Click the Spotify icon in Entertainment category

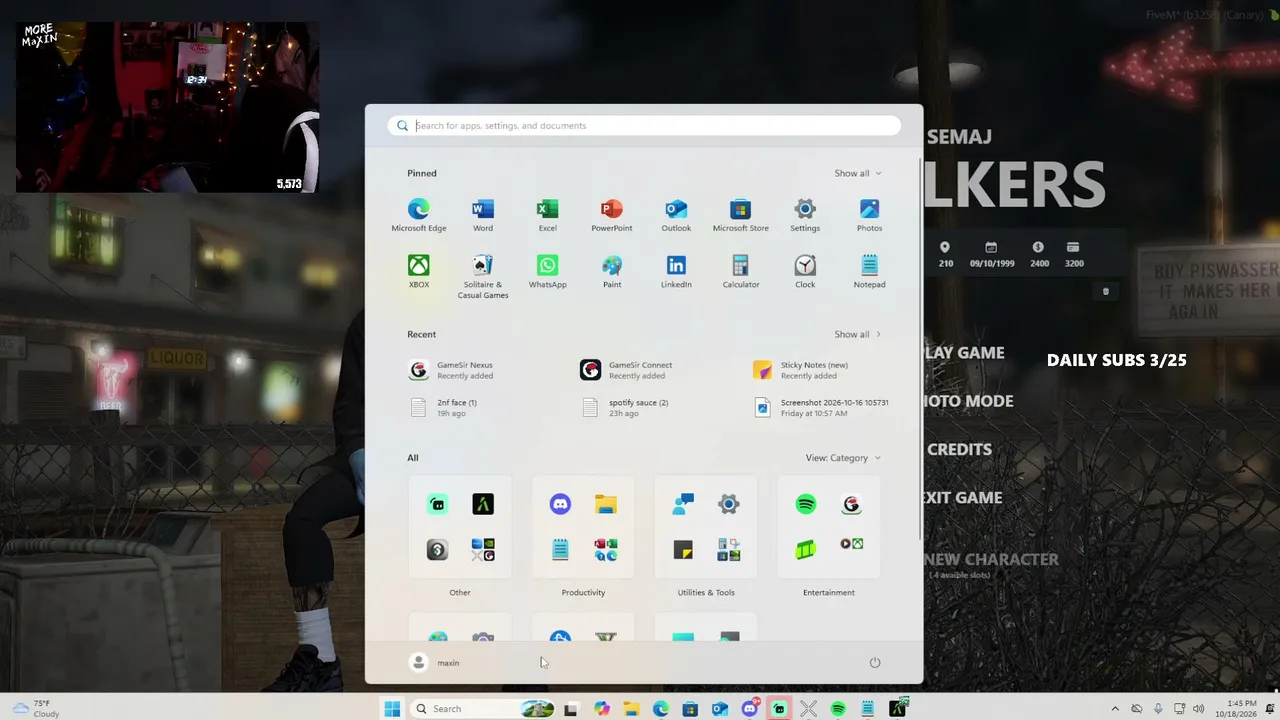coord(806,504)
